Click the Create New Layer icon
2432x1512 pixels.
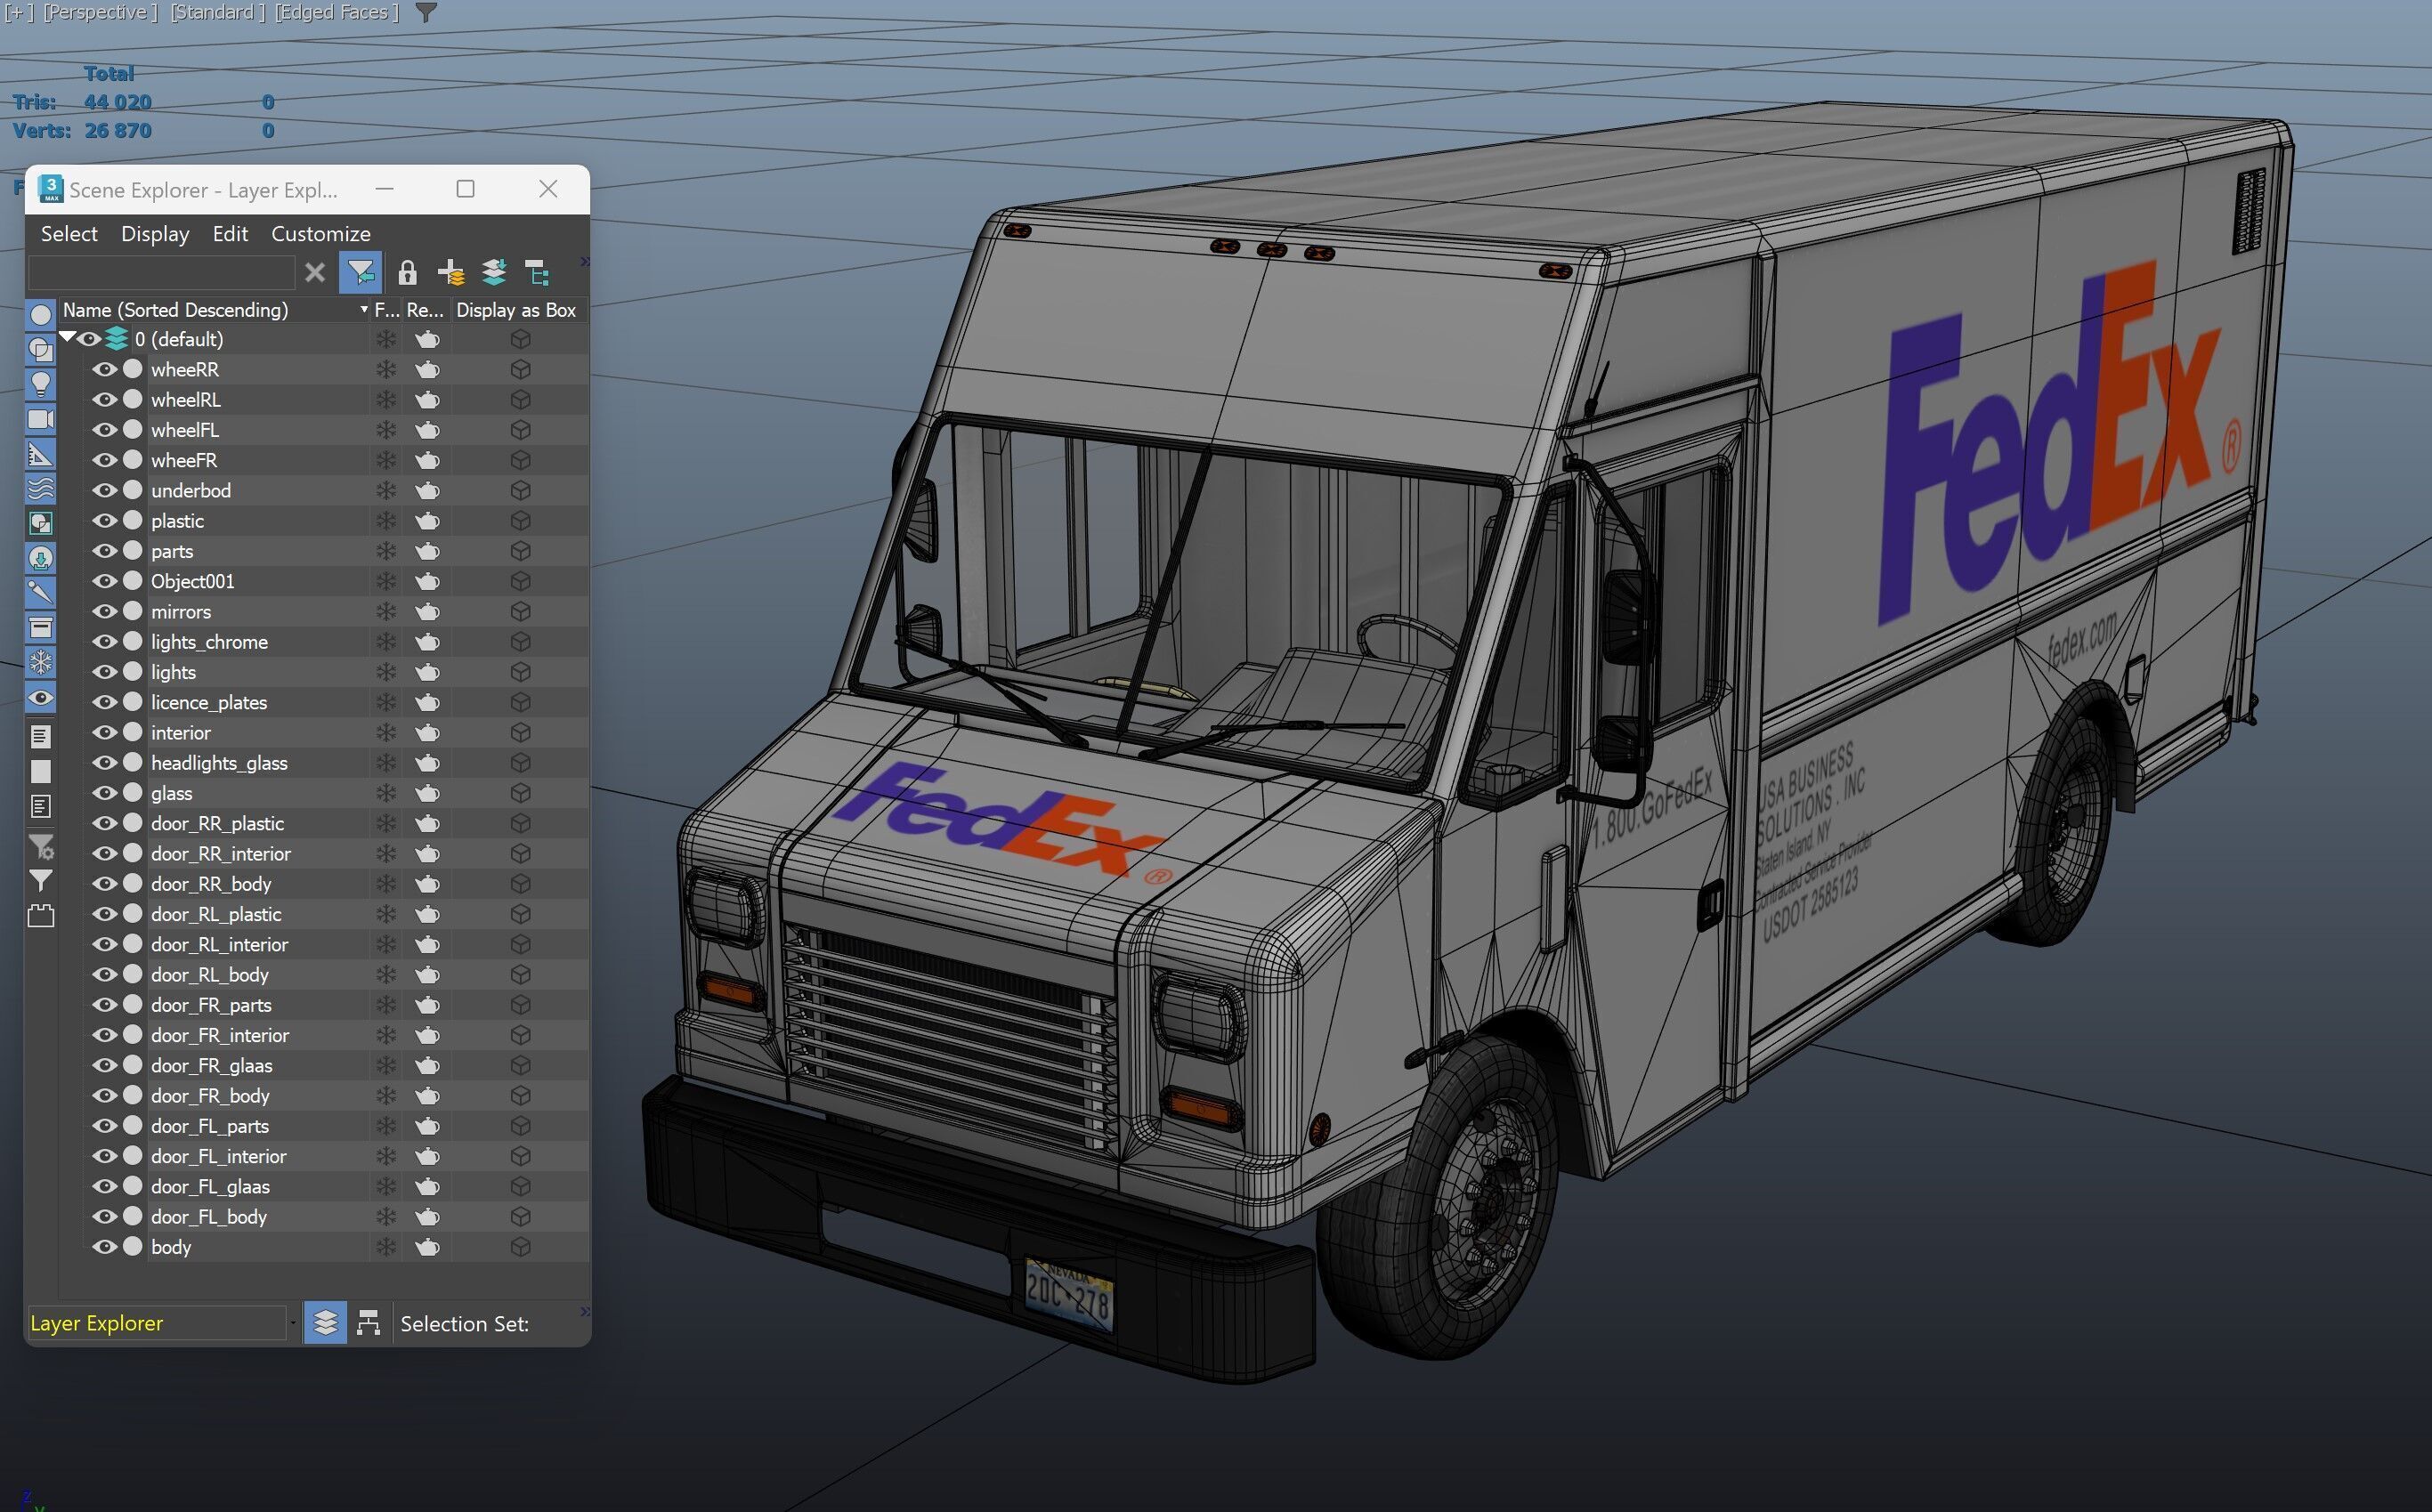[451, 273]
